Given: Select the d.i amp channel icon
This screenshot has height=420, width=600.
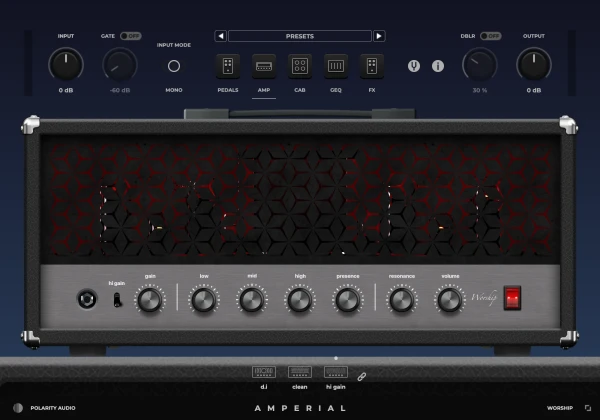Looking at the screenshot, I should point(264,372).
